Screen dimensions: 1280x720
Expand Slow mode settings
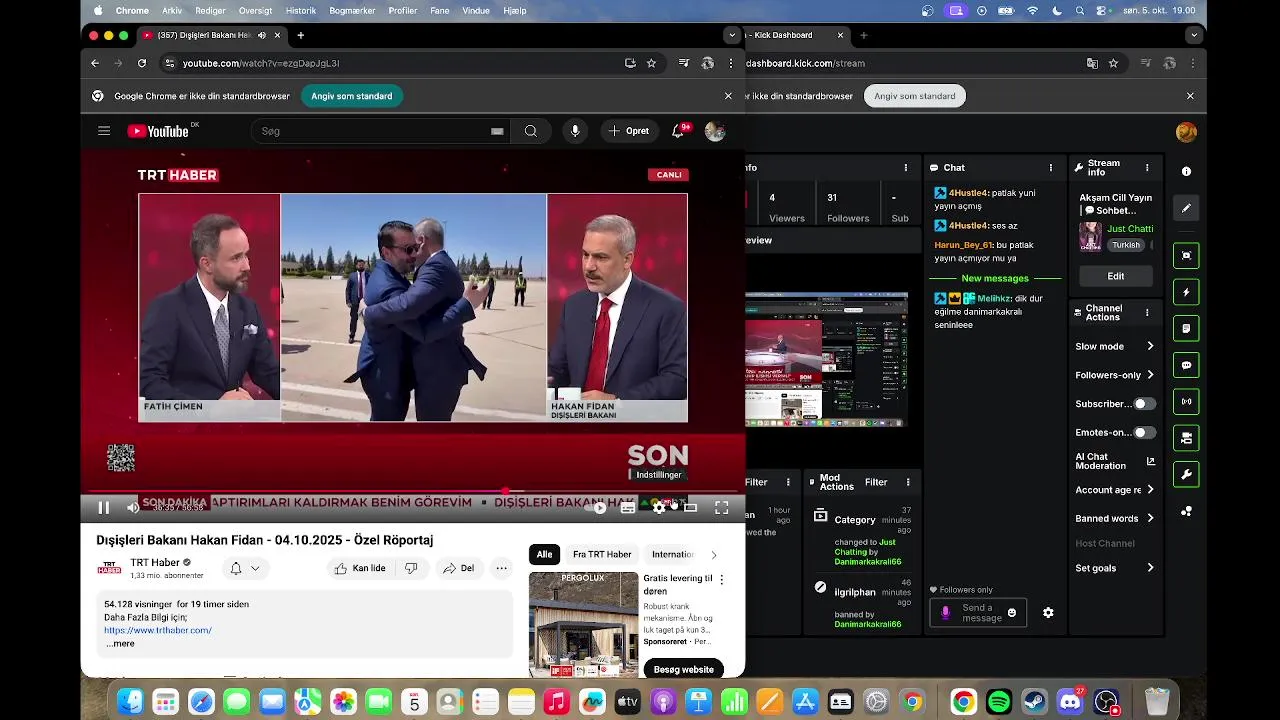[x=1115, y=346]
